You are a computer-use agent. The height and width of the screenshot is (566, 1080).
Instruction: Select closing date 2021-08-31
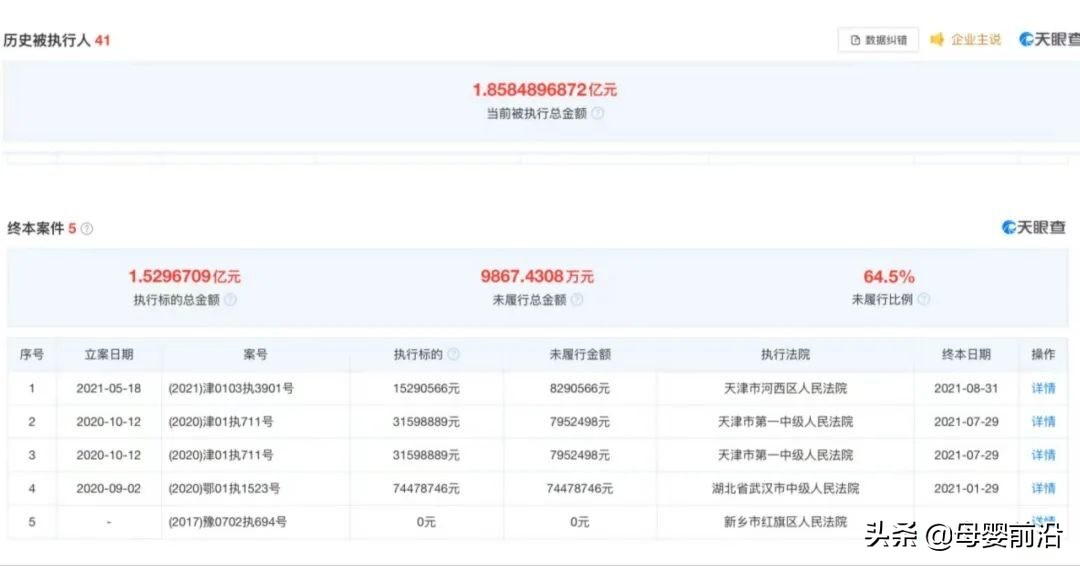966,388
